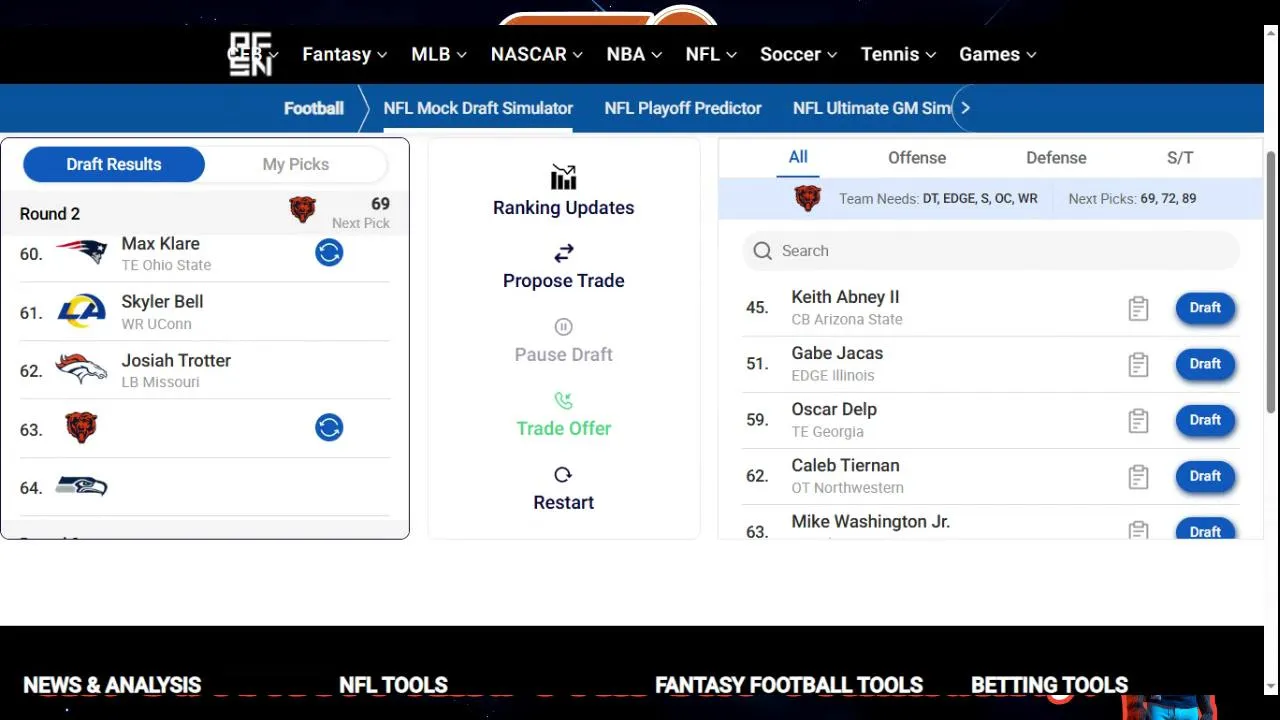1280x720 pixels.
Task: Select Round 2 header text
Action: [50, 214]
